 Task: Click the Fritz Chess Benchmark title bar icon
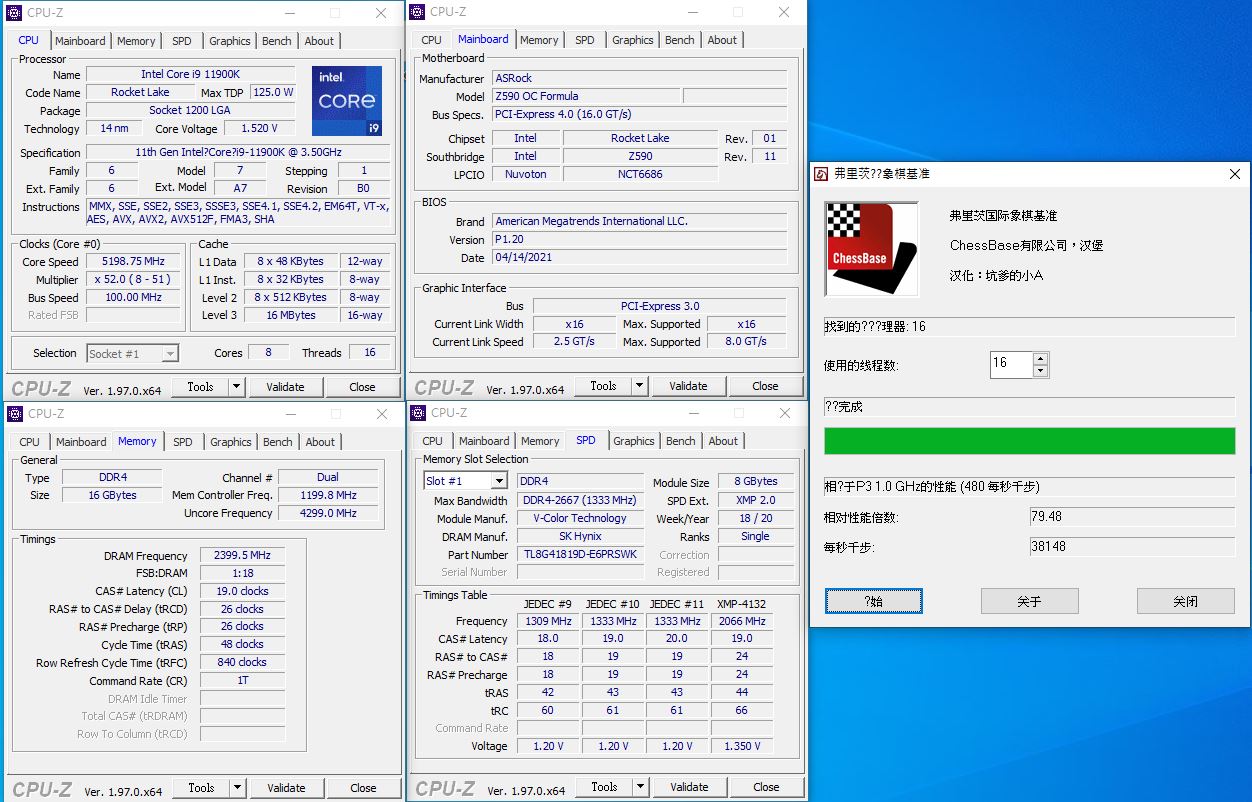pyautogui.click(x=821, y=174)
